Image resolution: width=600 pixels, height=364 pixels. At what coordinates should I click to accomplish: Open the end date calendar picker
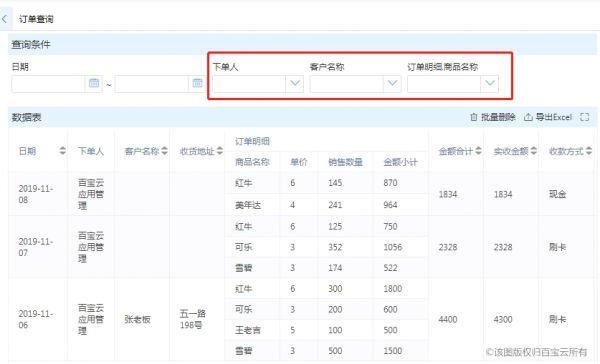[x=197, y=83]
